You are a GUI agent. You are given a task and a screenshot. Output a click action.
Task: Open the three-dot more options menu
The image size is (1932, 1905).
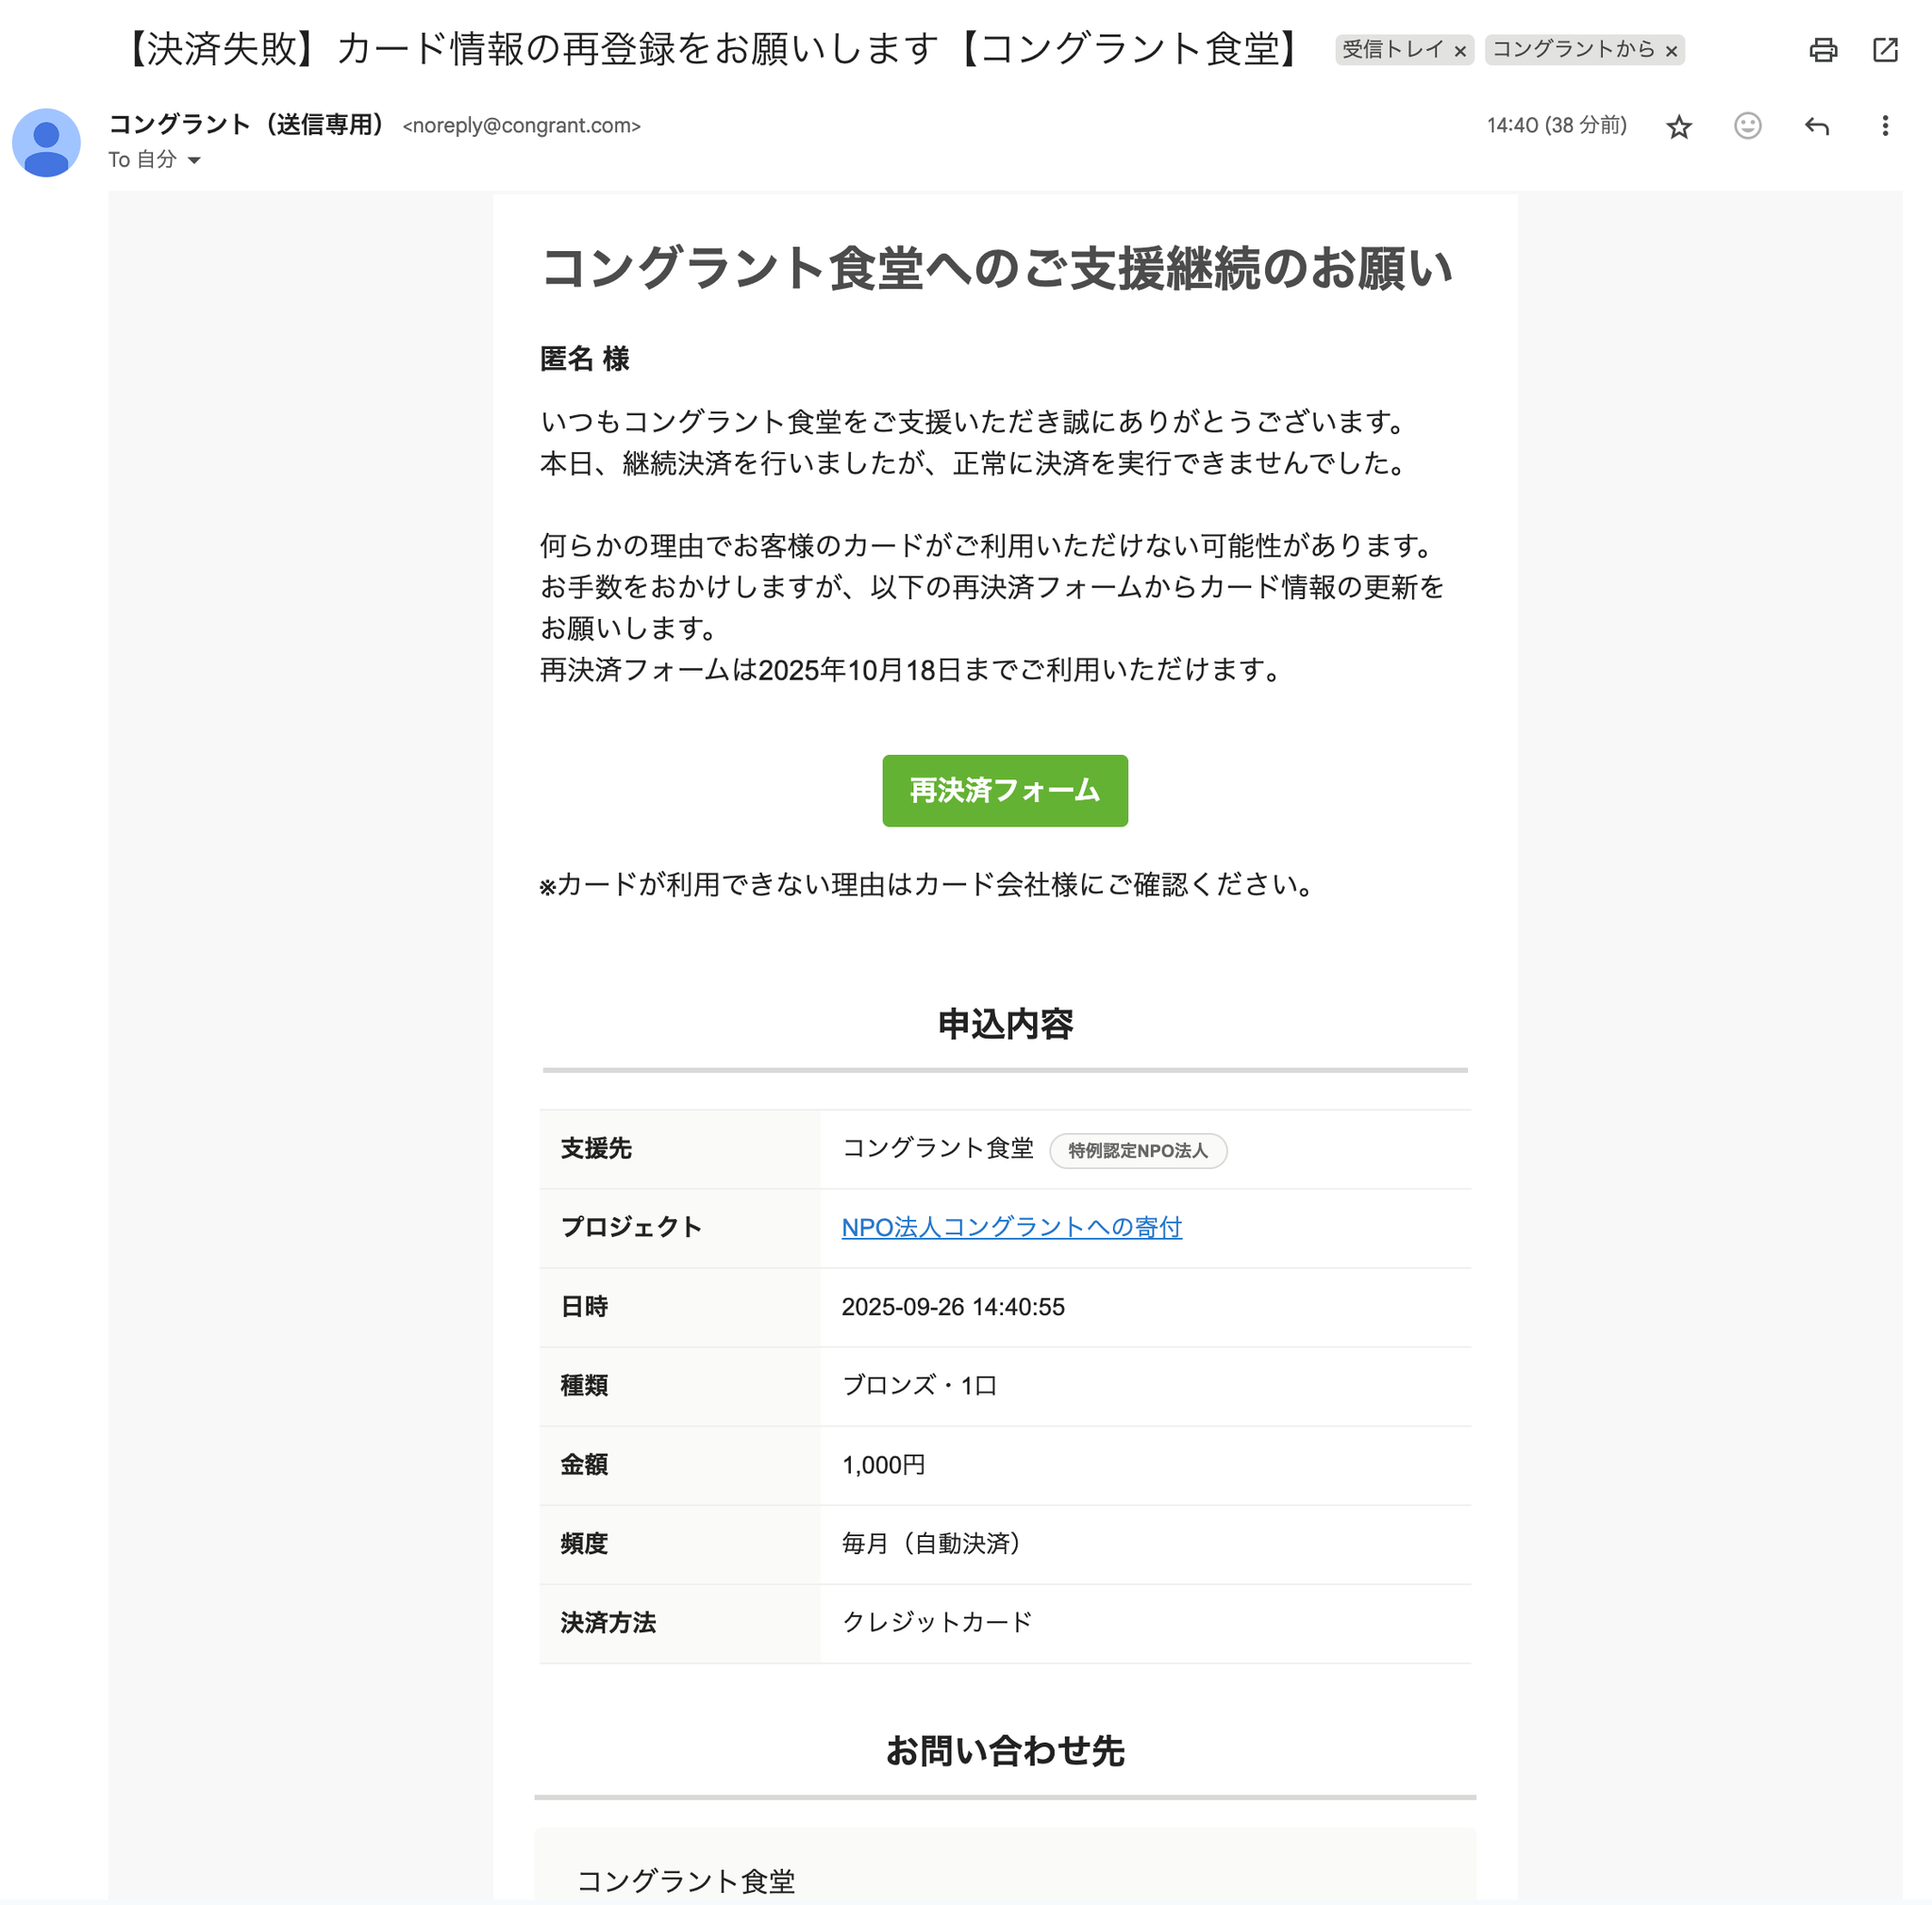1885,126
